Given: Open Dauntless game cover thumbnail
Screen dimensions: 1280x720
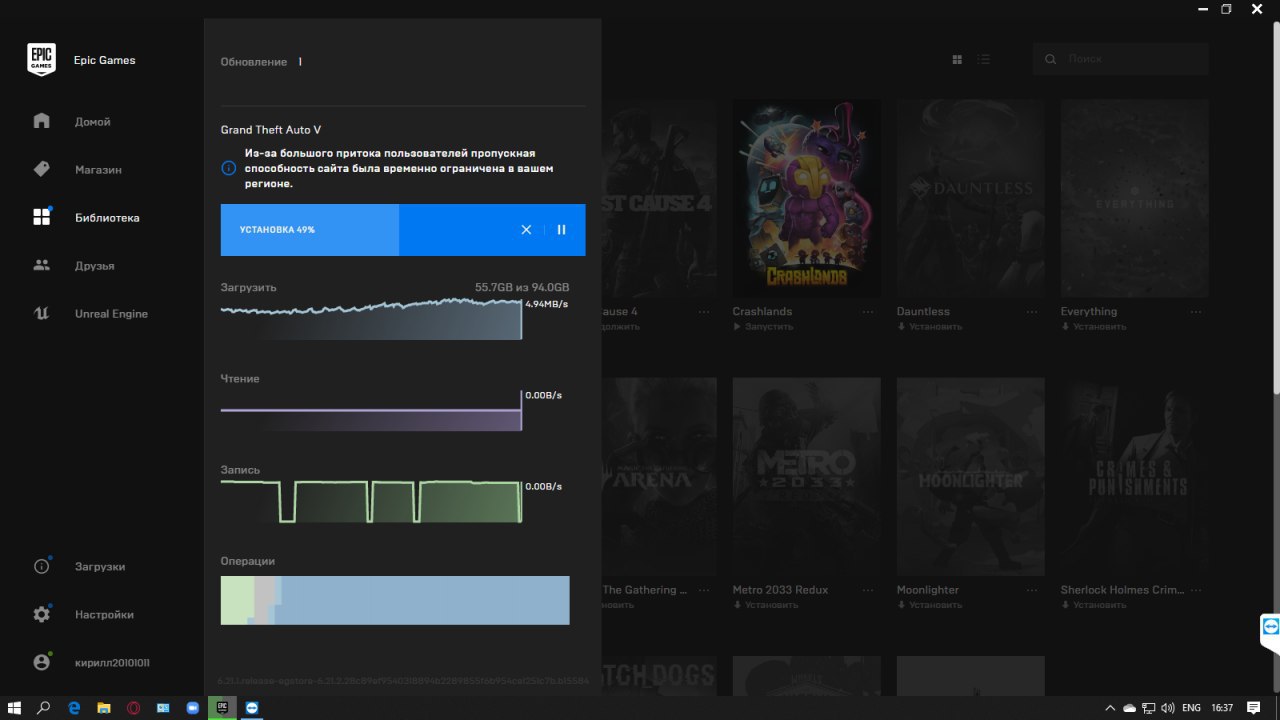Looking at the screenshot, I should (971, 198).
